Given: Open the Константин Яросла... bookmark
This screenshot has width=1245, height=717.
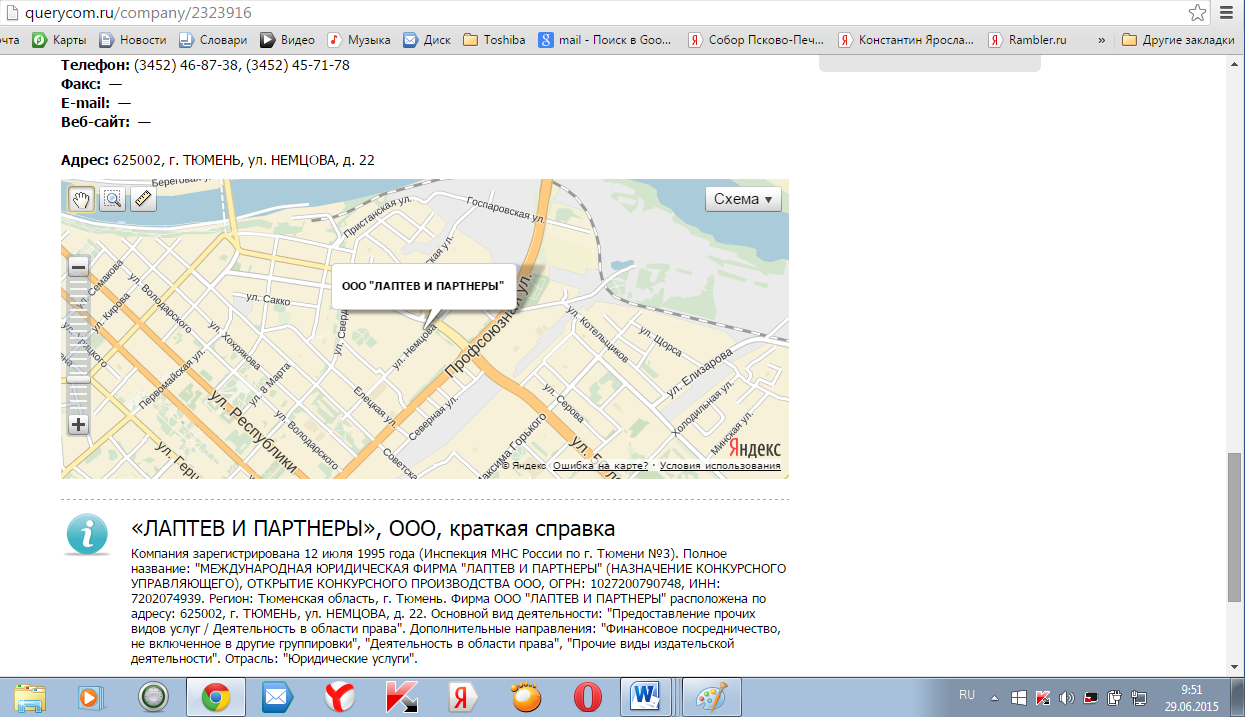Looking at the screenshot, I should pos(906,41).
